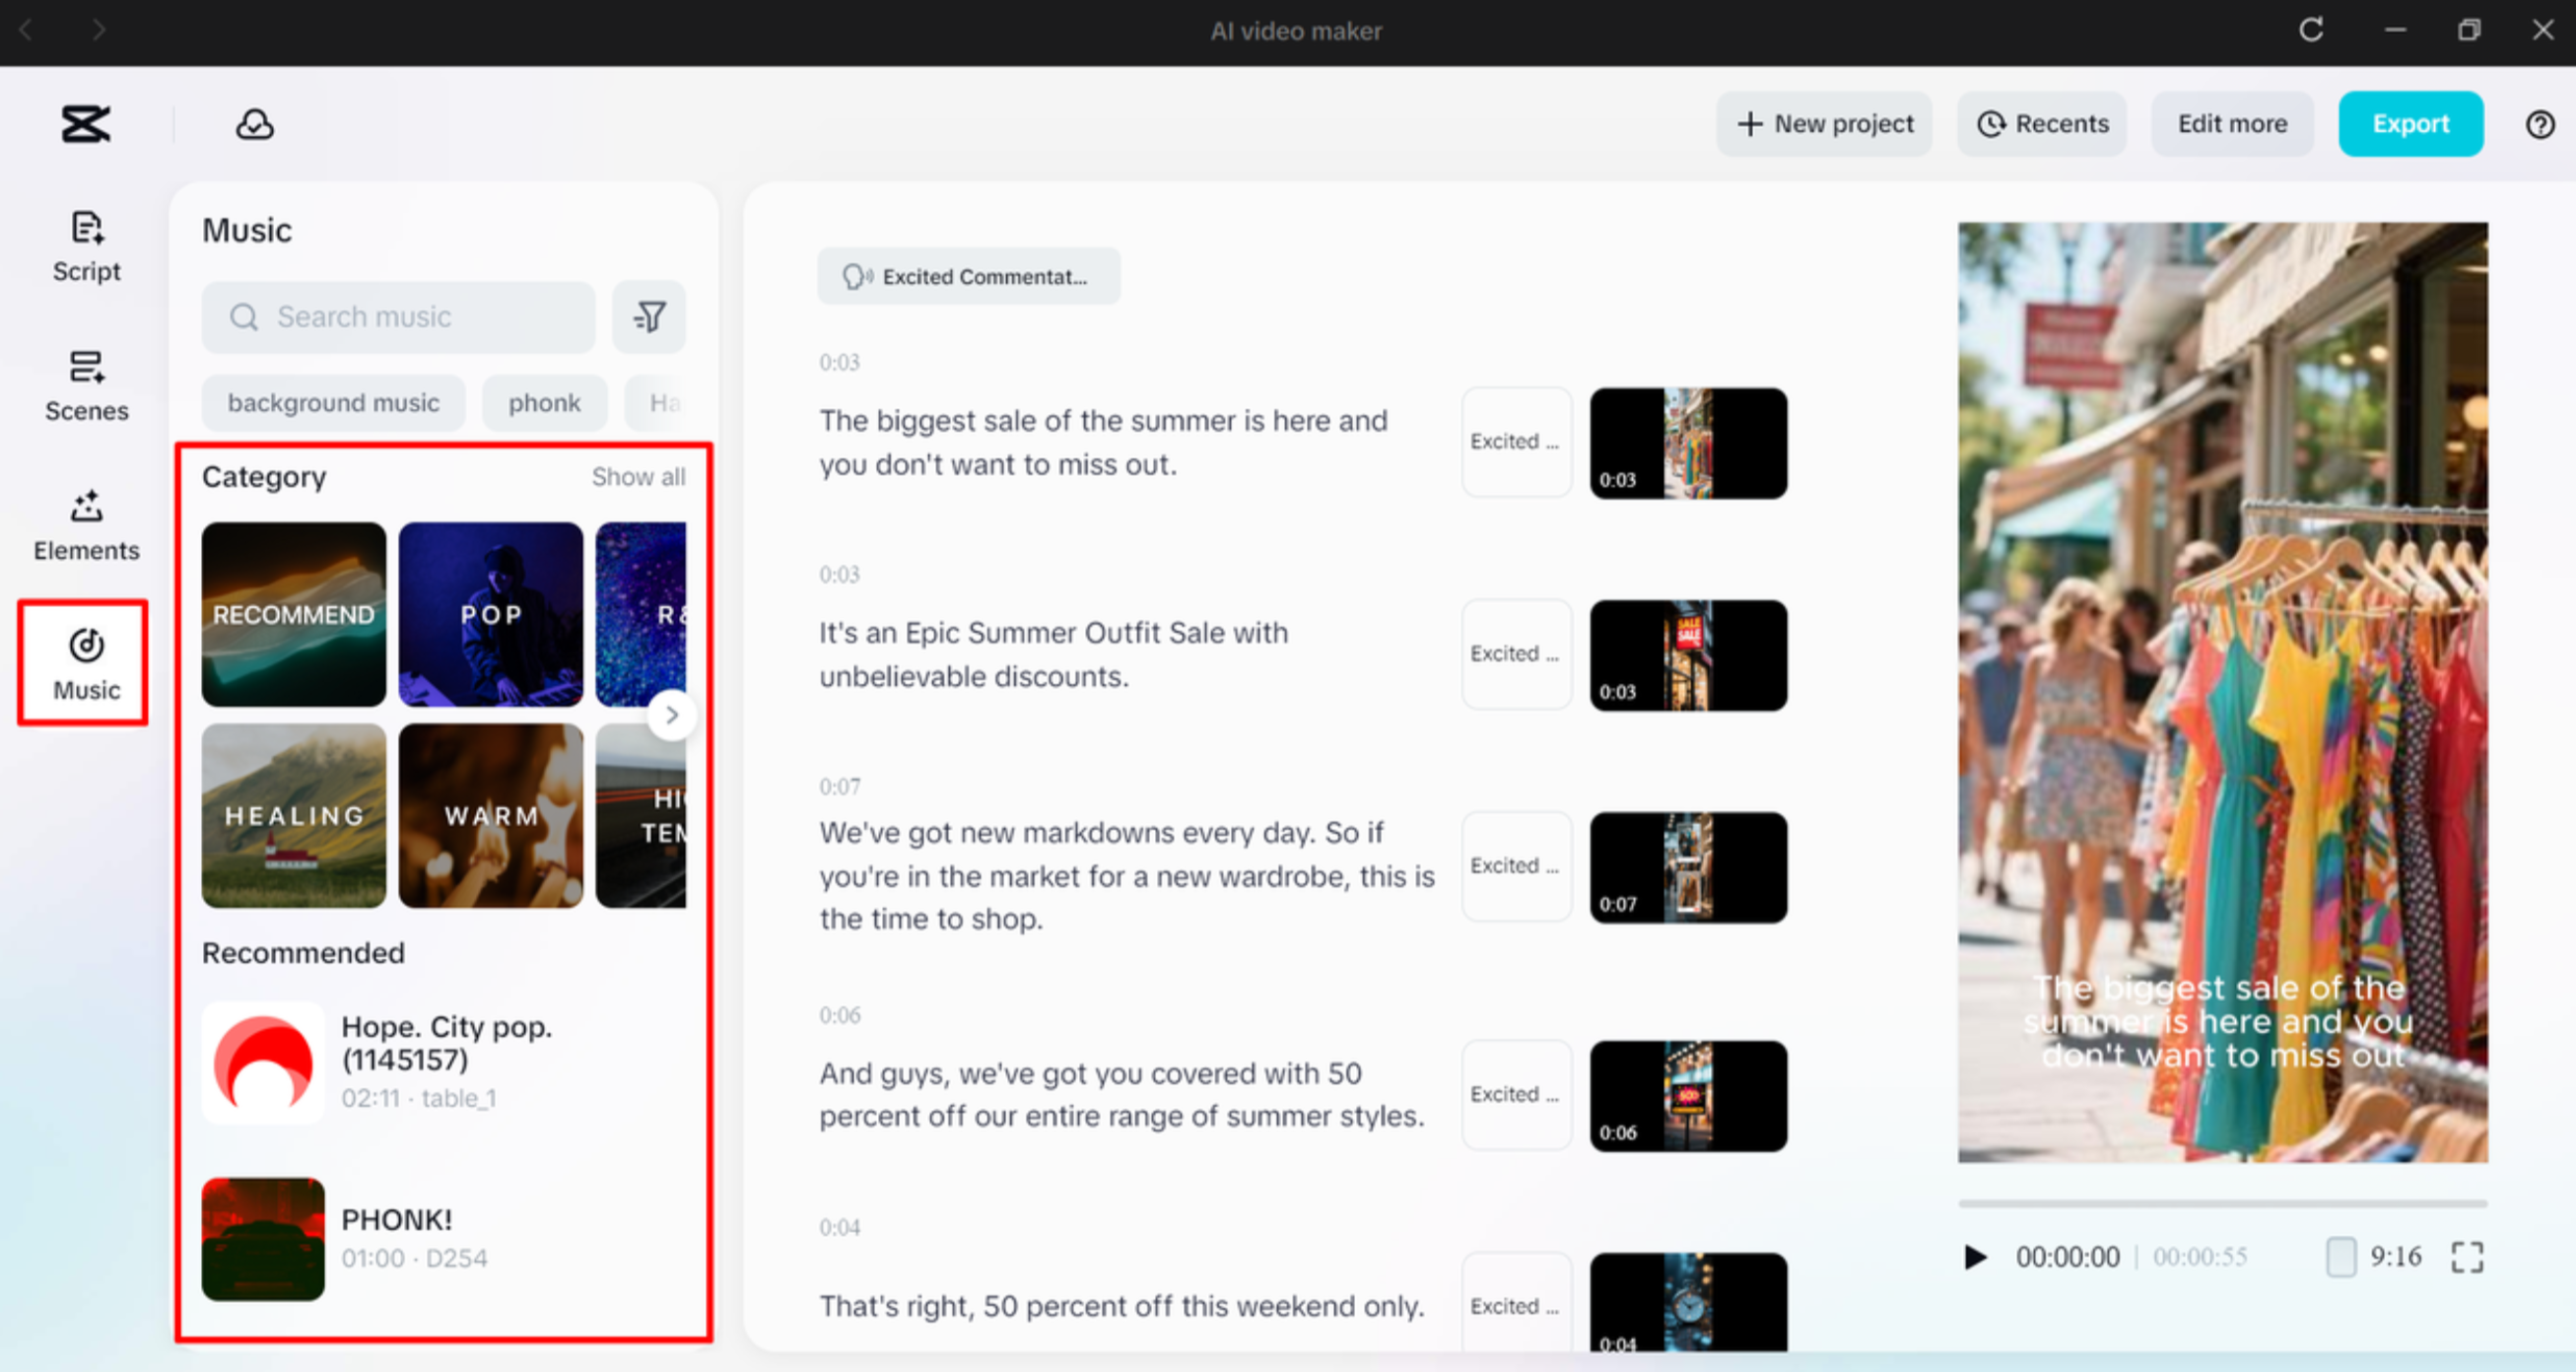Open the Excited Commentator voice selector
The height and width of the screenshot is (1372, 2576).
tap(967, 276)
